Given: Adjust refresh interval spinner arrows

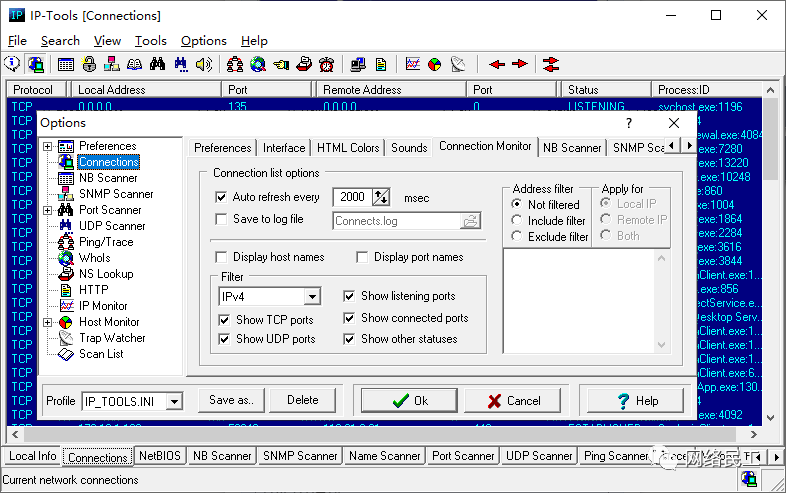Looking at the screenshot, I should click(x=381, y=197).
